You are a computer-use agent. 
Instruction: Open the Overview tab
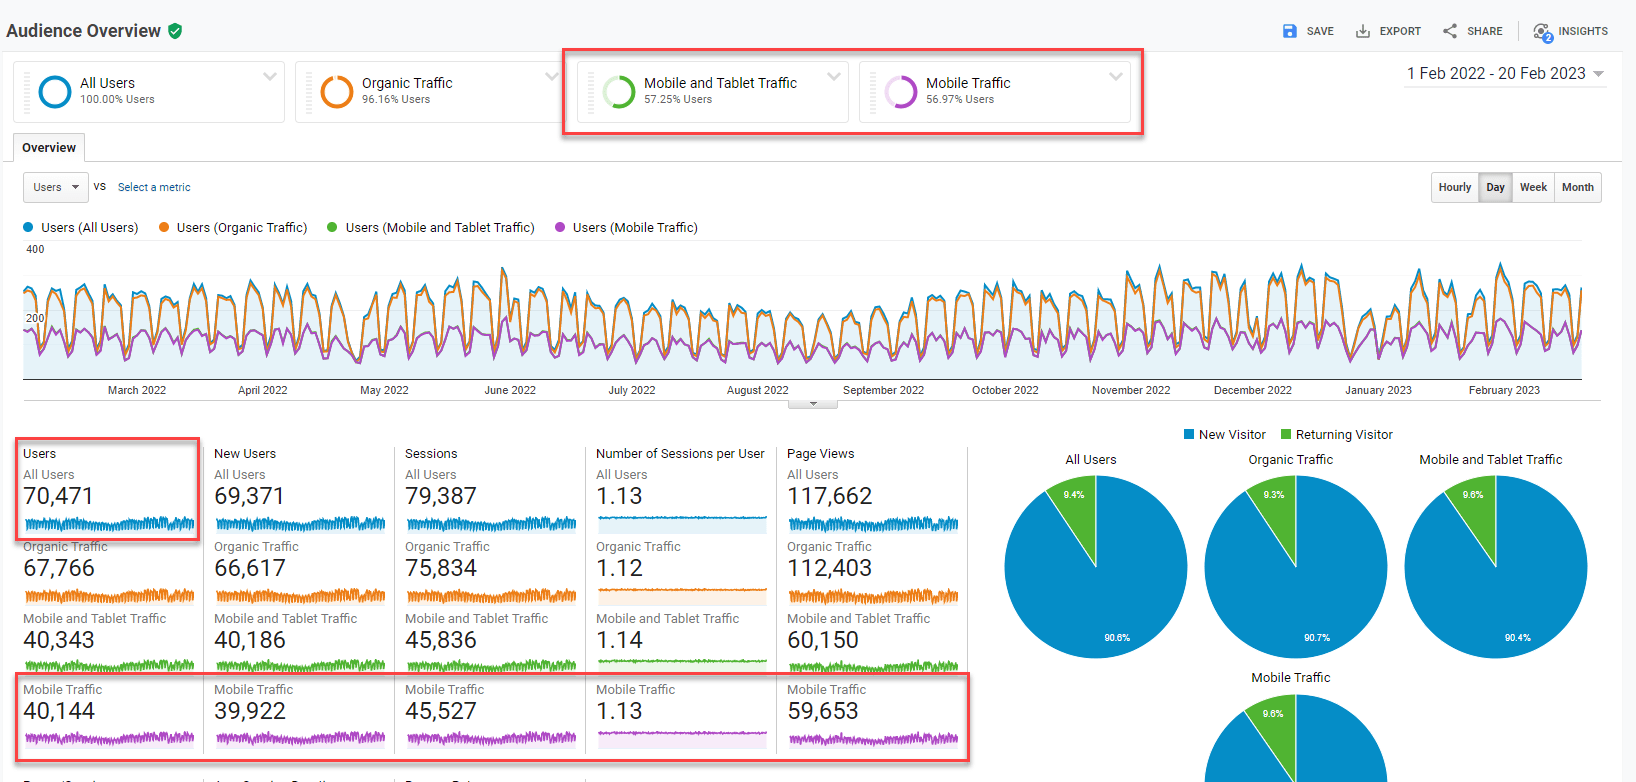tap(49, 148)
